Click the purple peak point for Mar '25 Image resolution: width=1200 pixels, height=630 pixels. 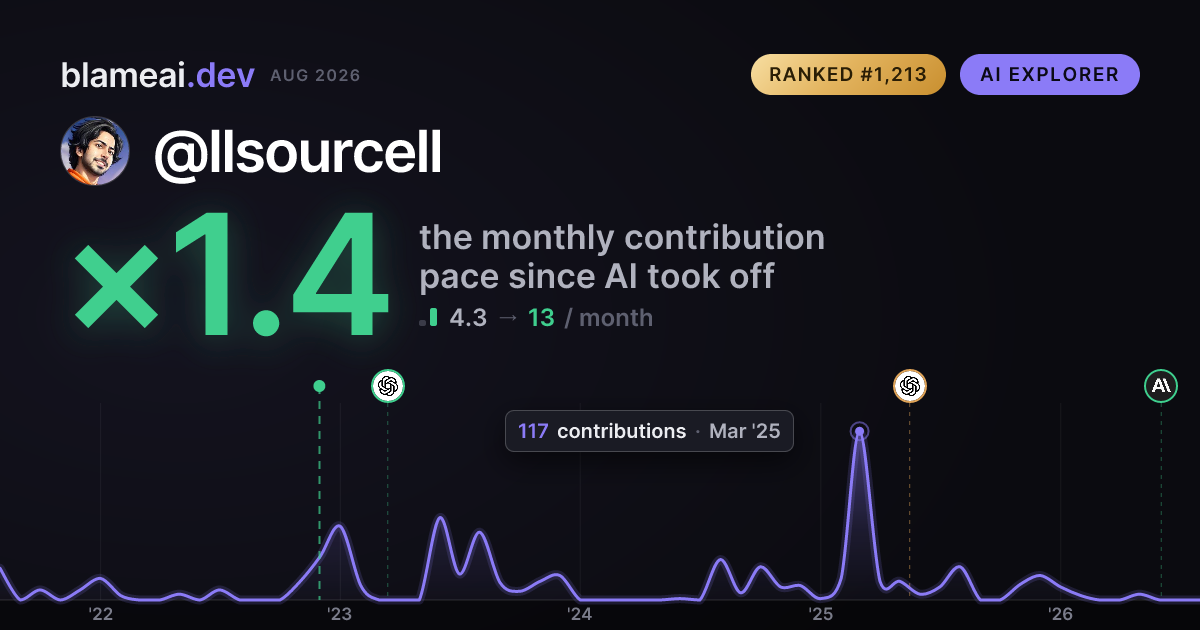[x=859, y=432]
